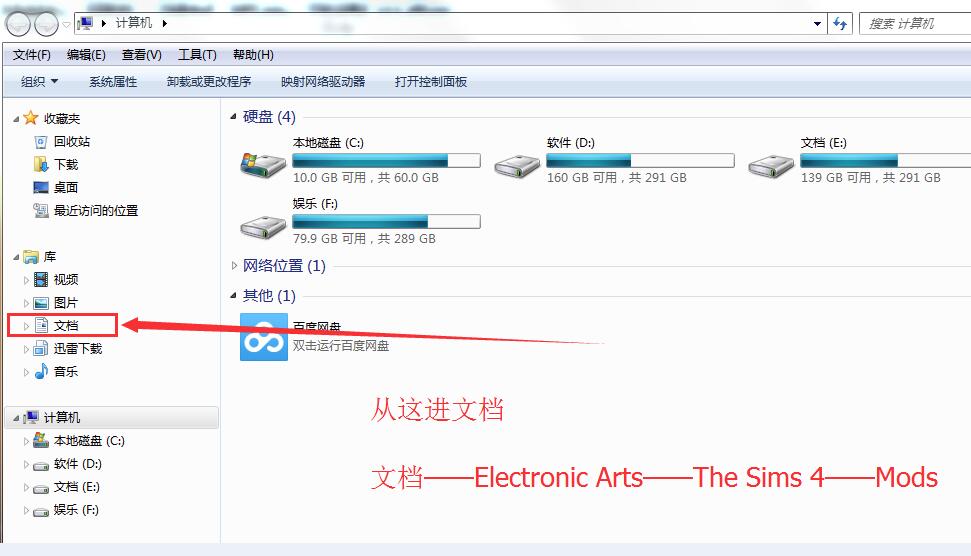Click the refresh icon beside address bar
971x556 pixels.
tap(840, 24)
